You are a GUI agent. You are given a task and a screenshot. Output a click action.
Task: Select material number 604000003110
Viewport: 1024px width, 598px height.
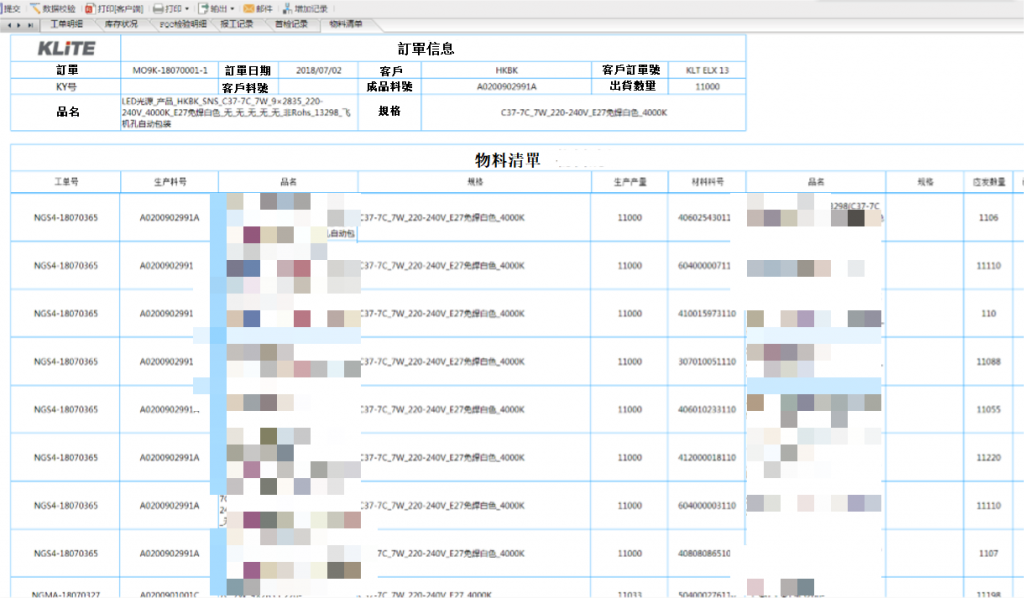coord(707,506)
